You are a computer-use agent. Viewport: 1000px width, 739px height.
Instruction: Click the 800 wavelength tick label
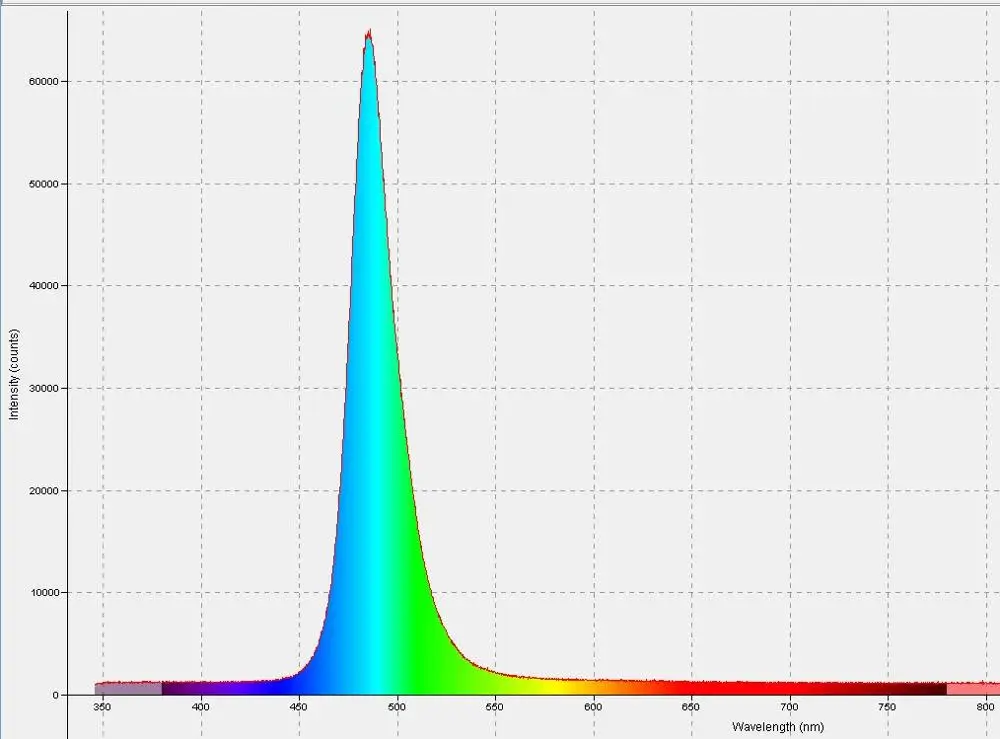[986, 707]
